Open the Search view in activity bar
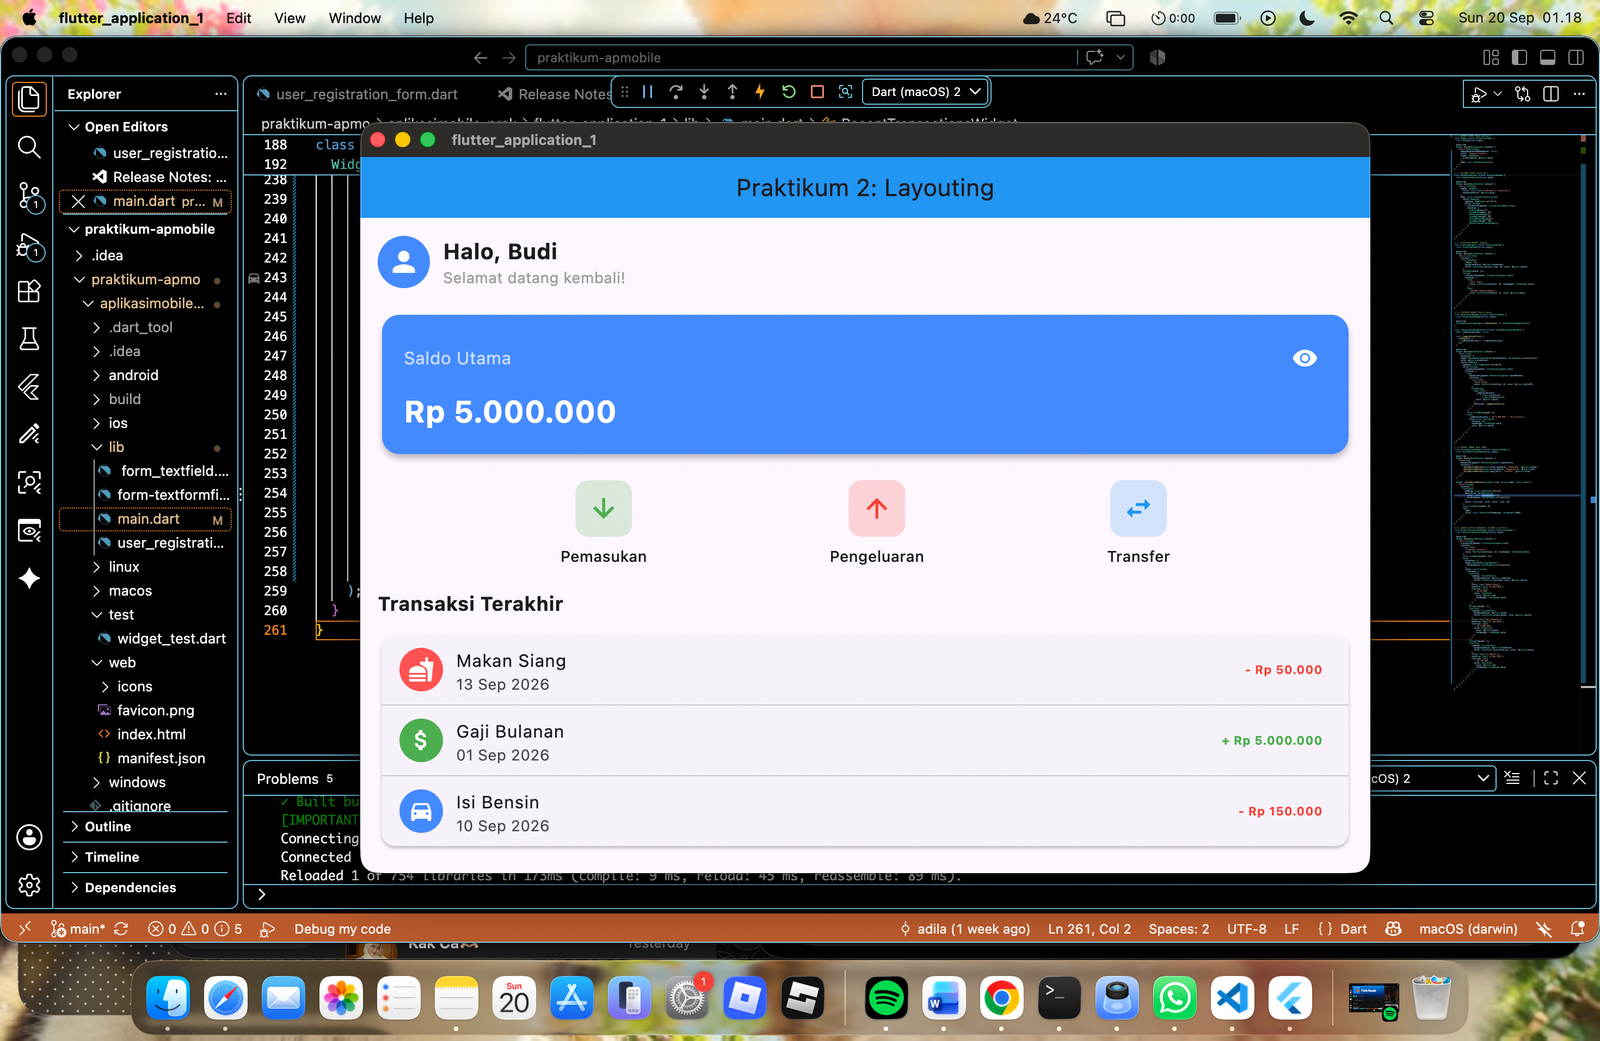Image resolution: width=1600 pixels, height=1041 pixels. [x=29, y=147]
